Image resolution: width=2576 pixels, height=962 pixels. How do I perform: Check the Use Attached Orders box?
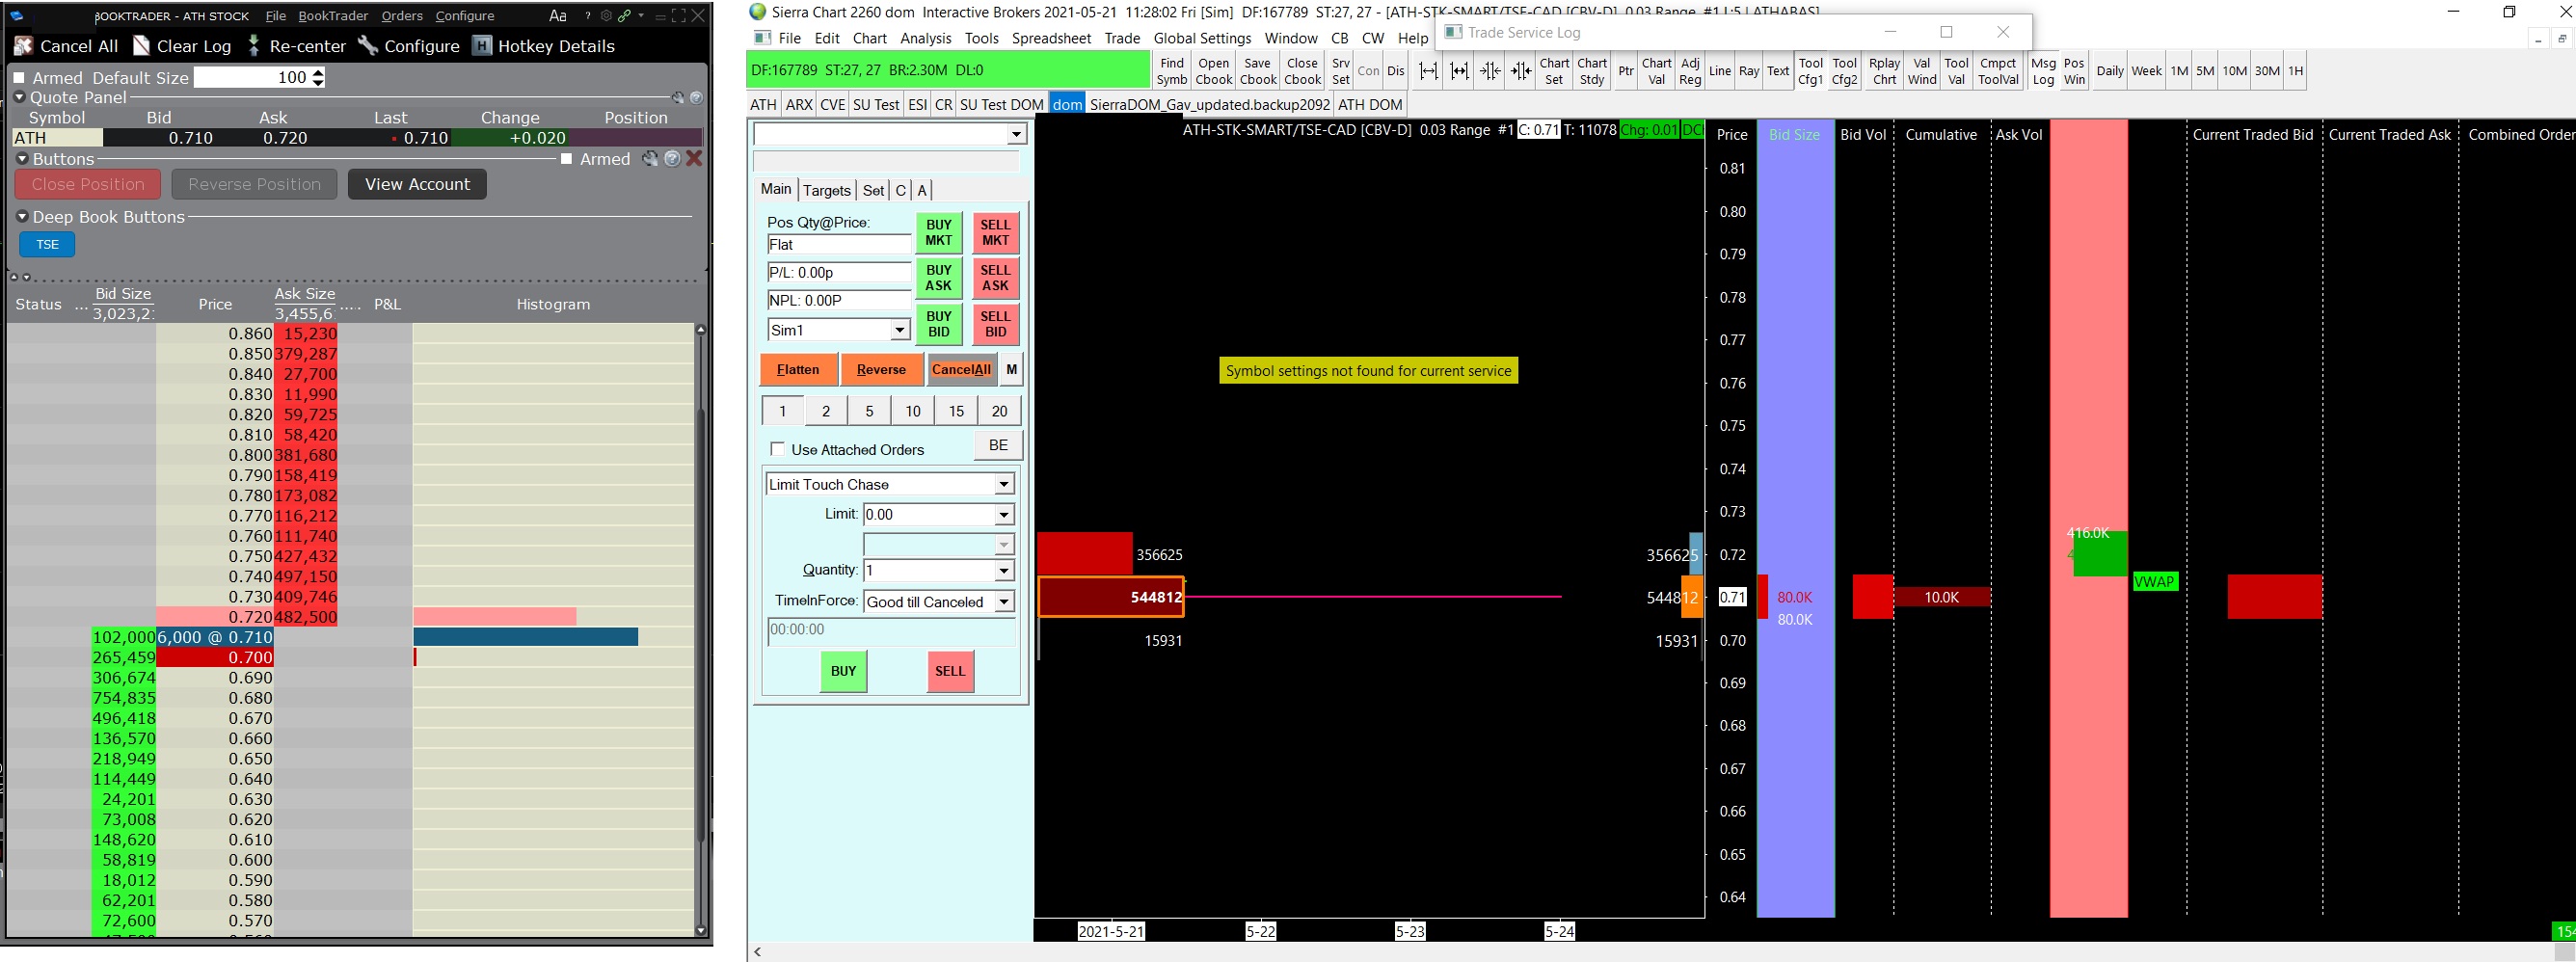pyautogui.click(x=778, y=449)
